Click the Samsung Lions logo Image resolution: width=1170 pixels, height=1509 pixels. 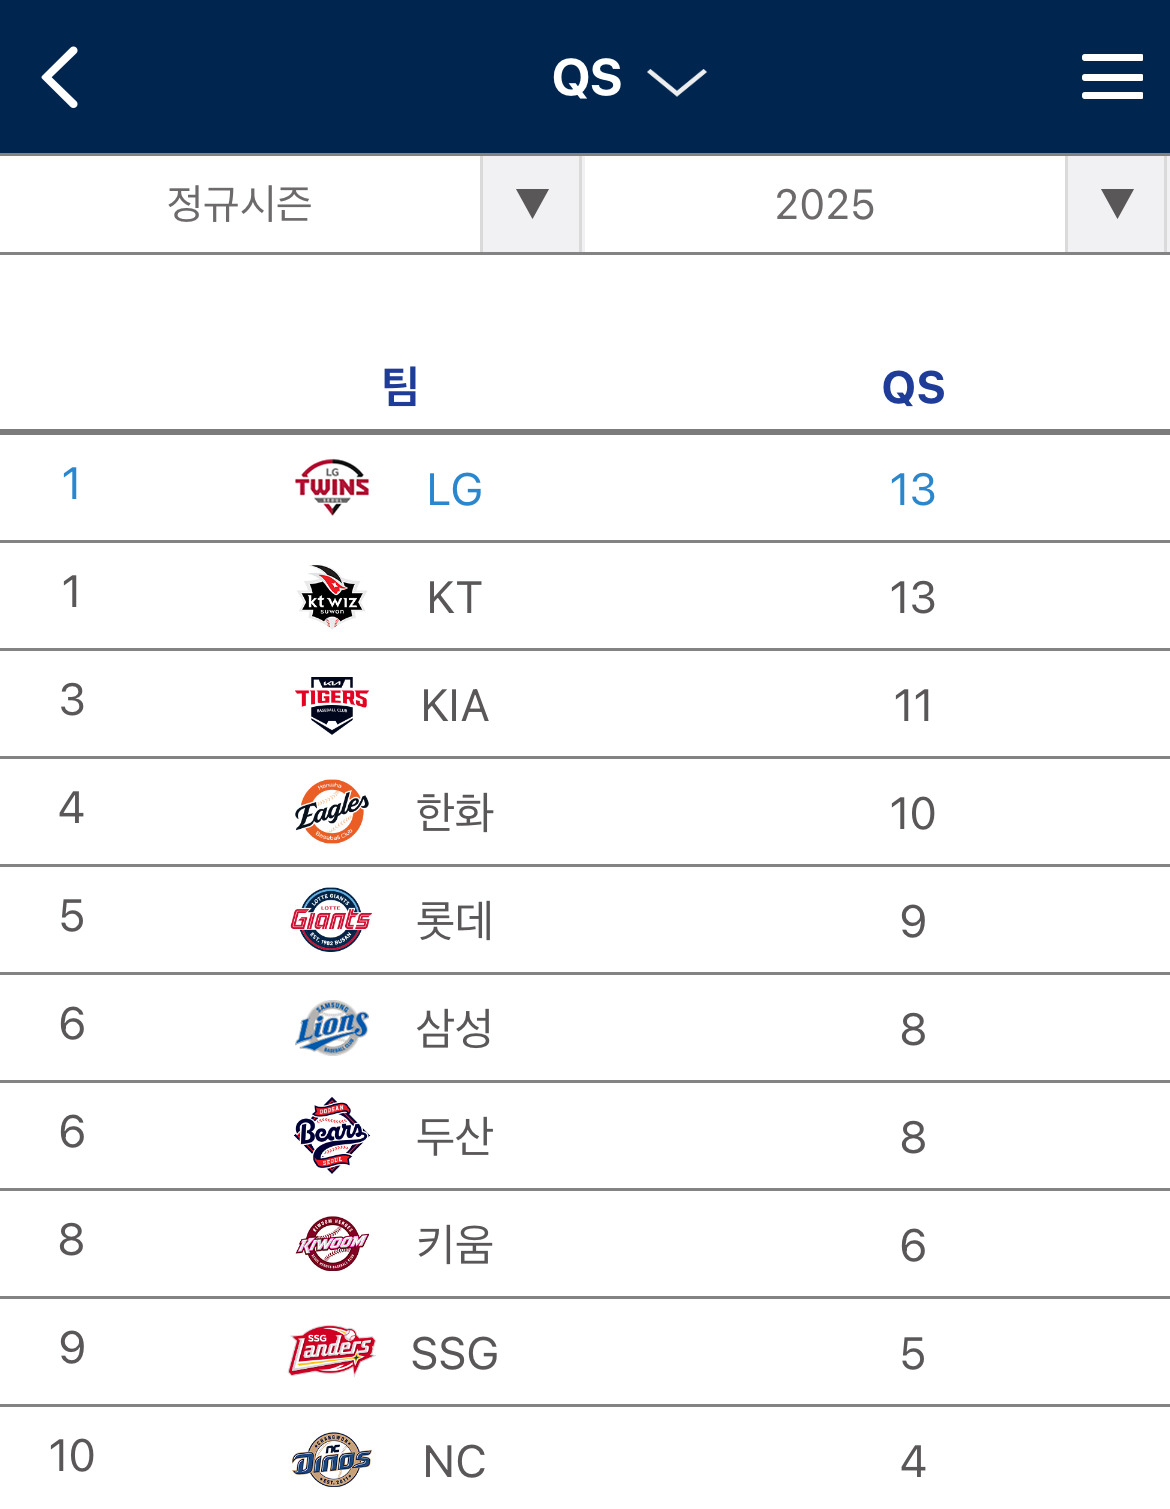pos(332,1028)
